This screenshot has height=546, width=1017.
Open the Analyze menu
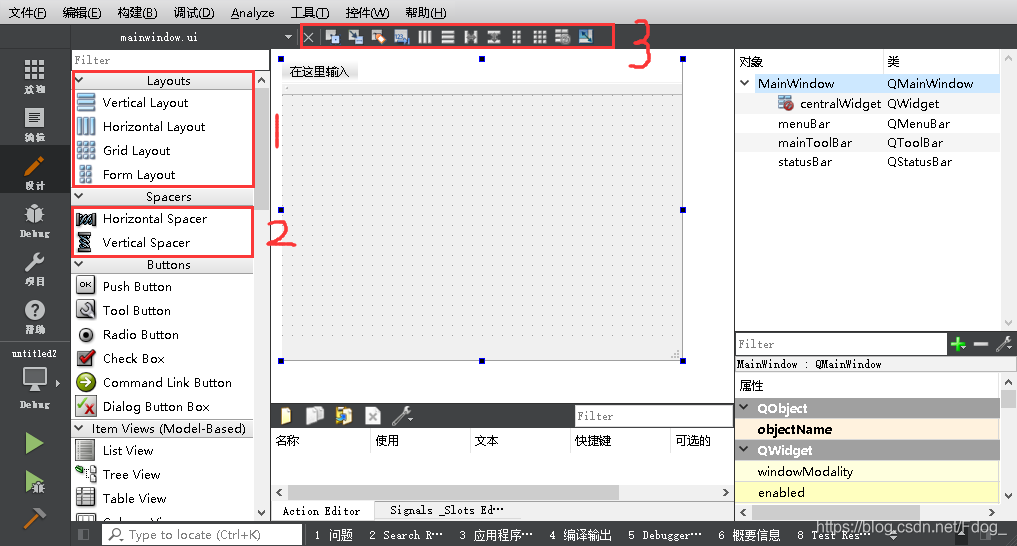pyautogui.click(x=252, y=12)
